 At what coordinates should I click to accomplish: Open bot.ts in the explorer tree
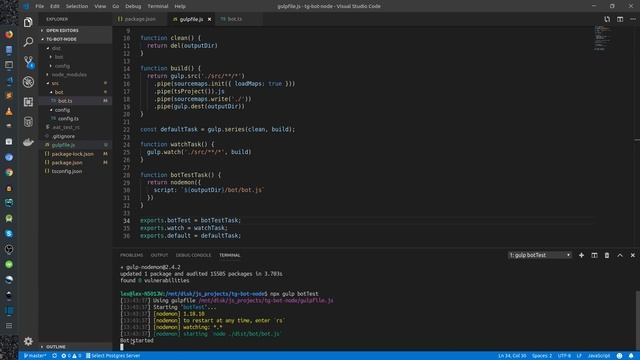[75, 101]
